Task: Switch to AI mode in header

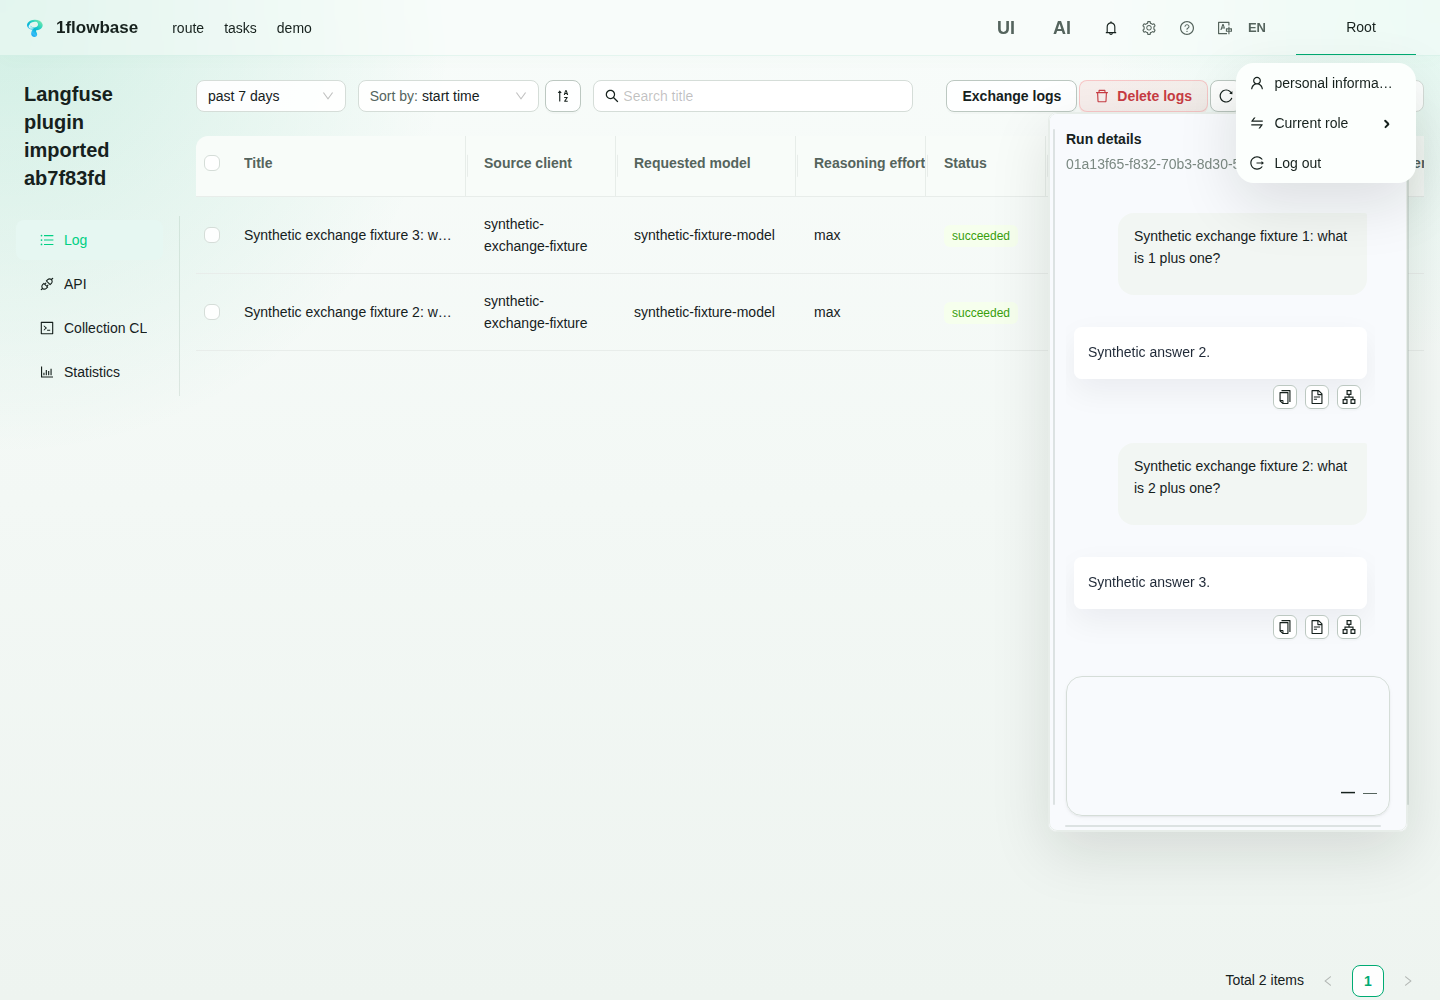Action: (x=1062, y=28)
